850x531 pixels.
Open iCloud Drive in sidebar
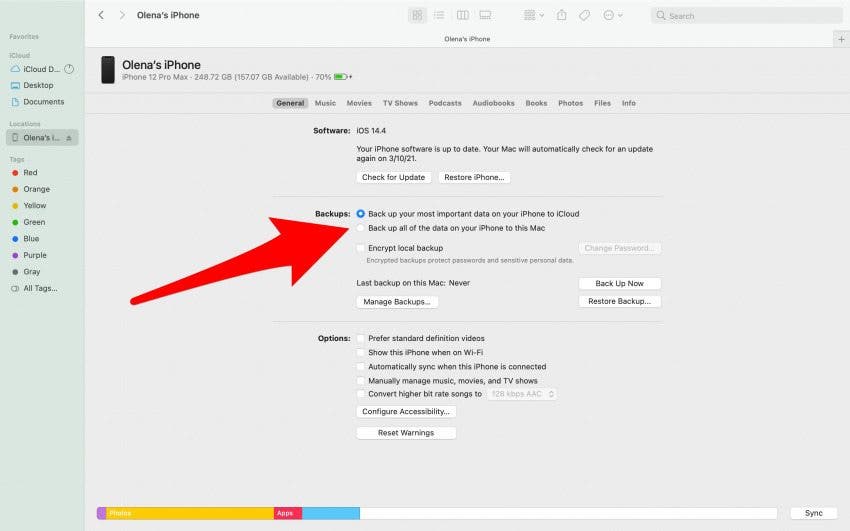tap(36, 69)
